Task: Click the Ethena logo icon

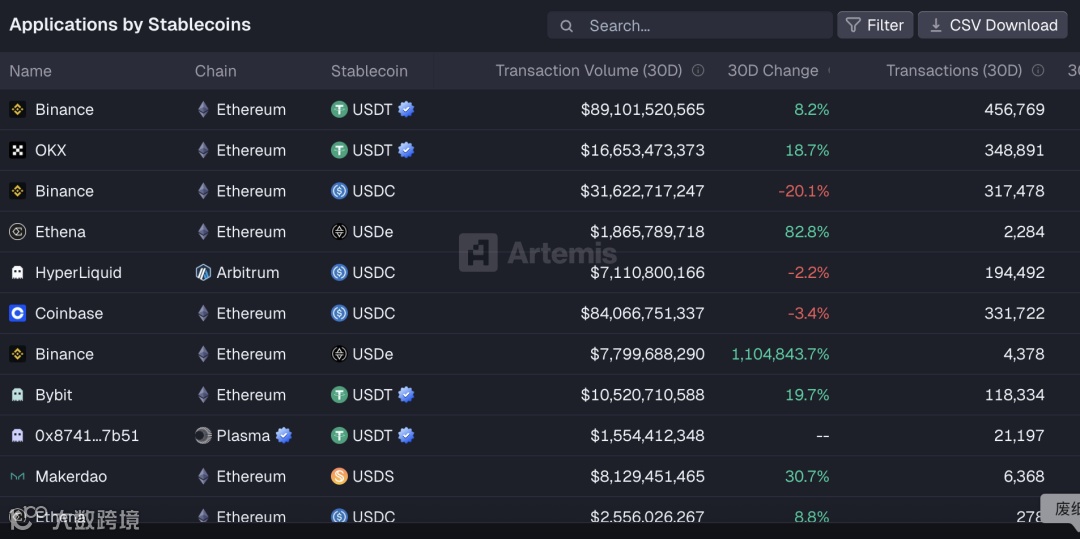Action: click(x=17, y=232)
